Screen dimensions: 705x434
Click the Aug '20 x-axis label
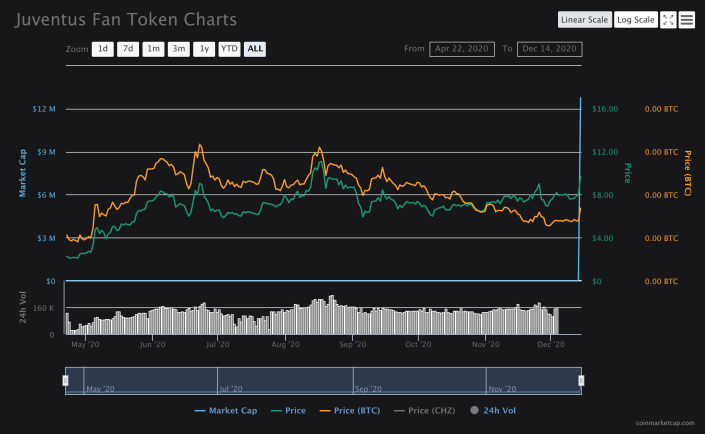pos(286,345)
